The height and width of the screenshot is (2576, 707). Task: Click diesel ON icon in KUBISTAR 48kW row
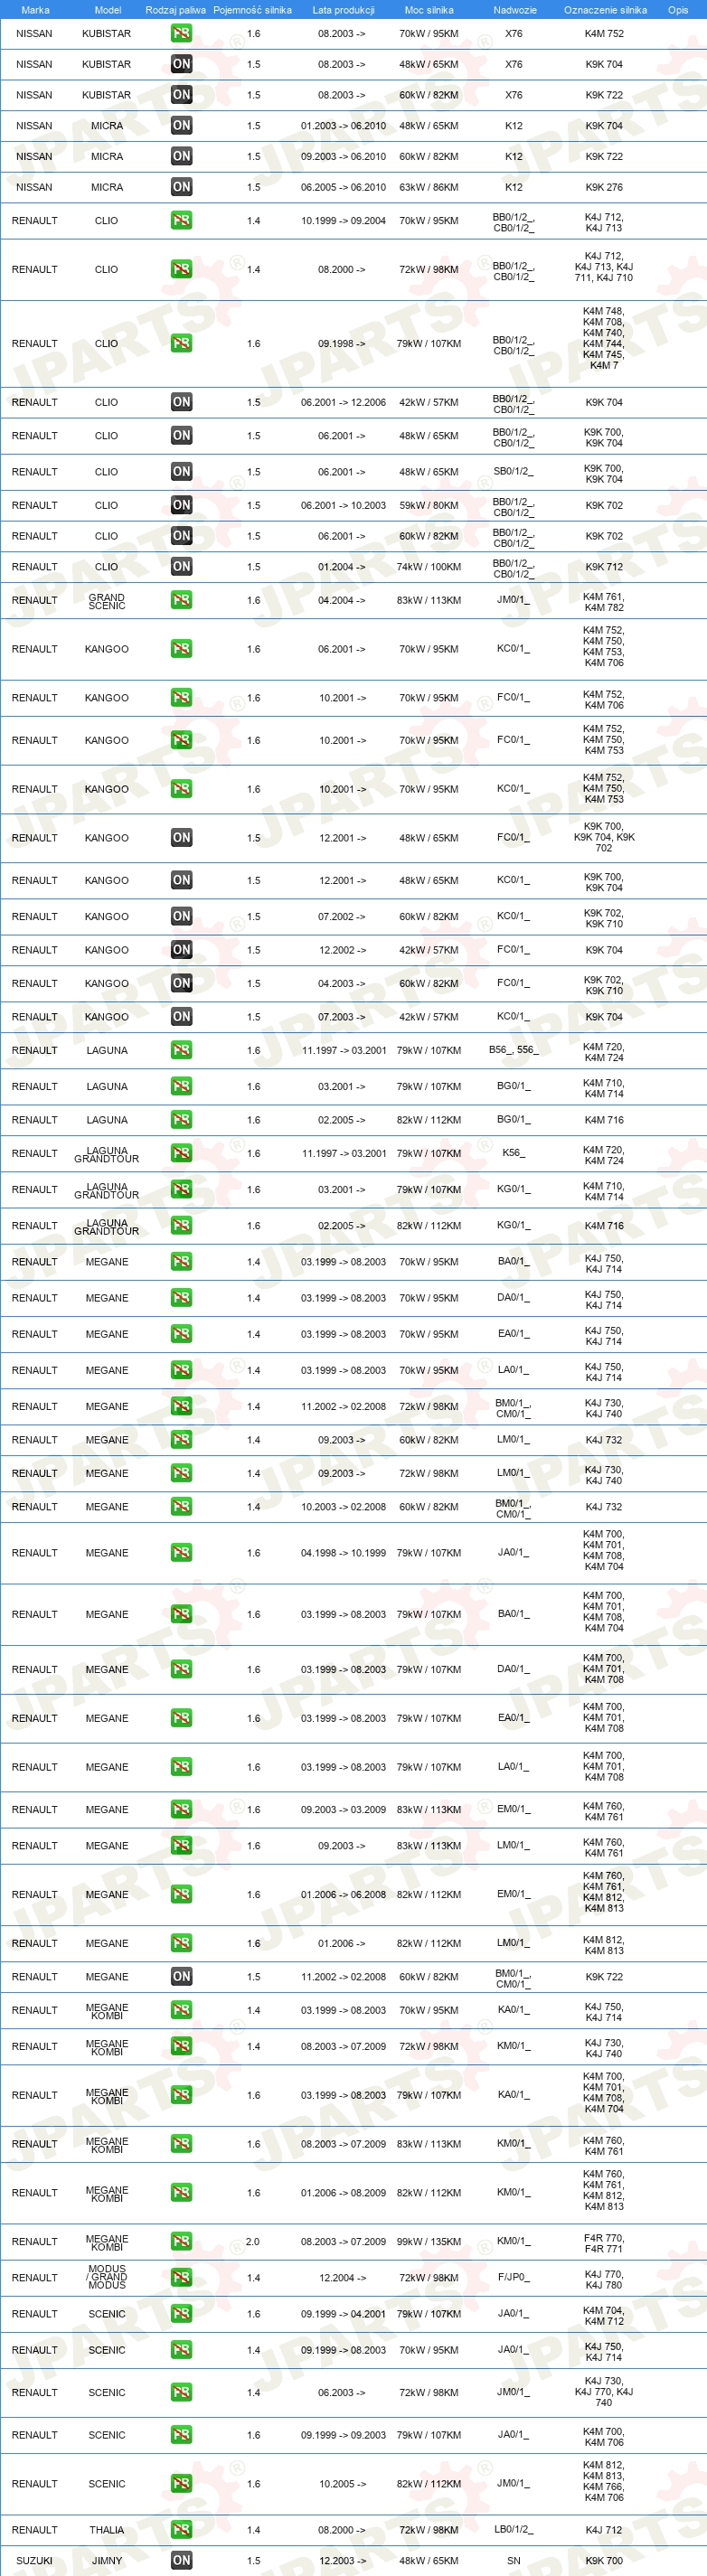(x=181, y=64)
